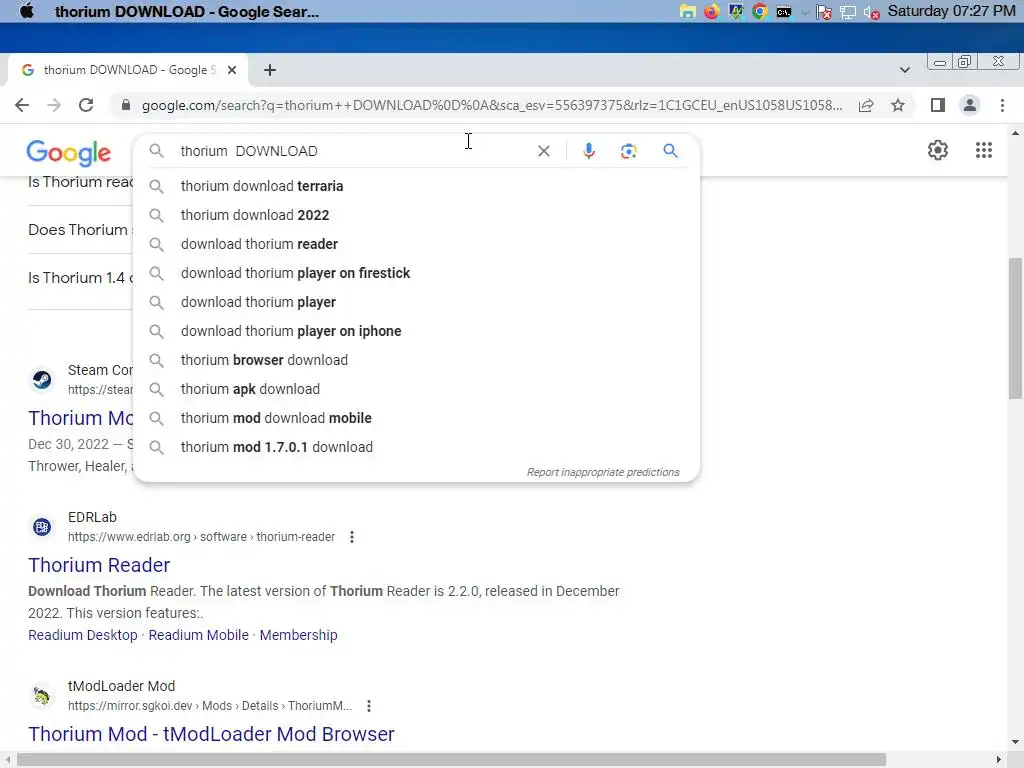
Task: Click inside the Google search field
Action: [353, 151]
